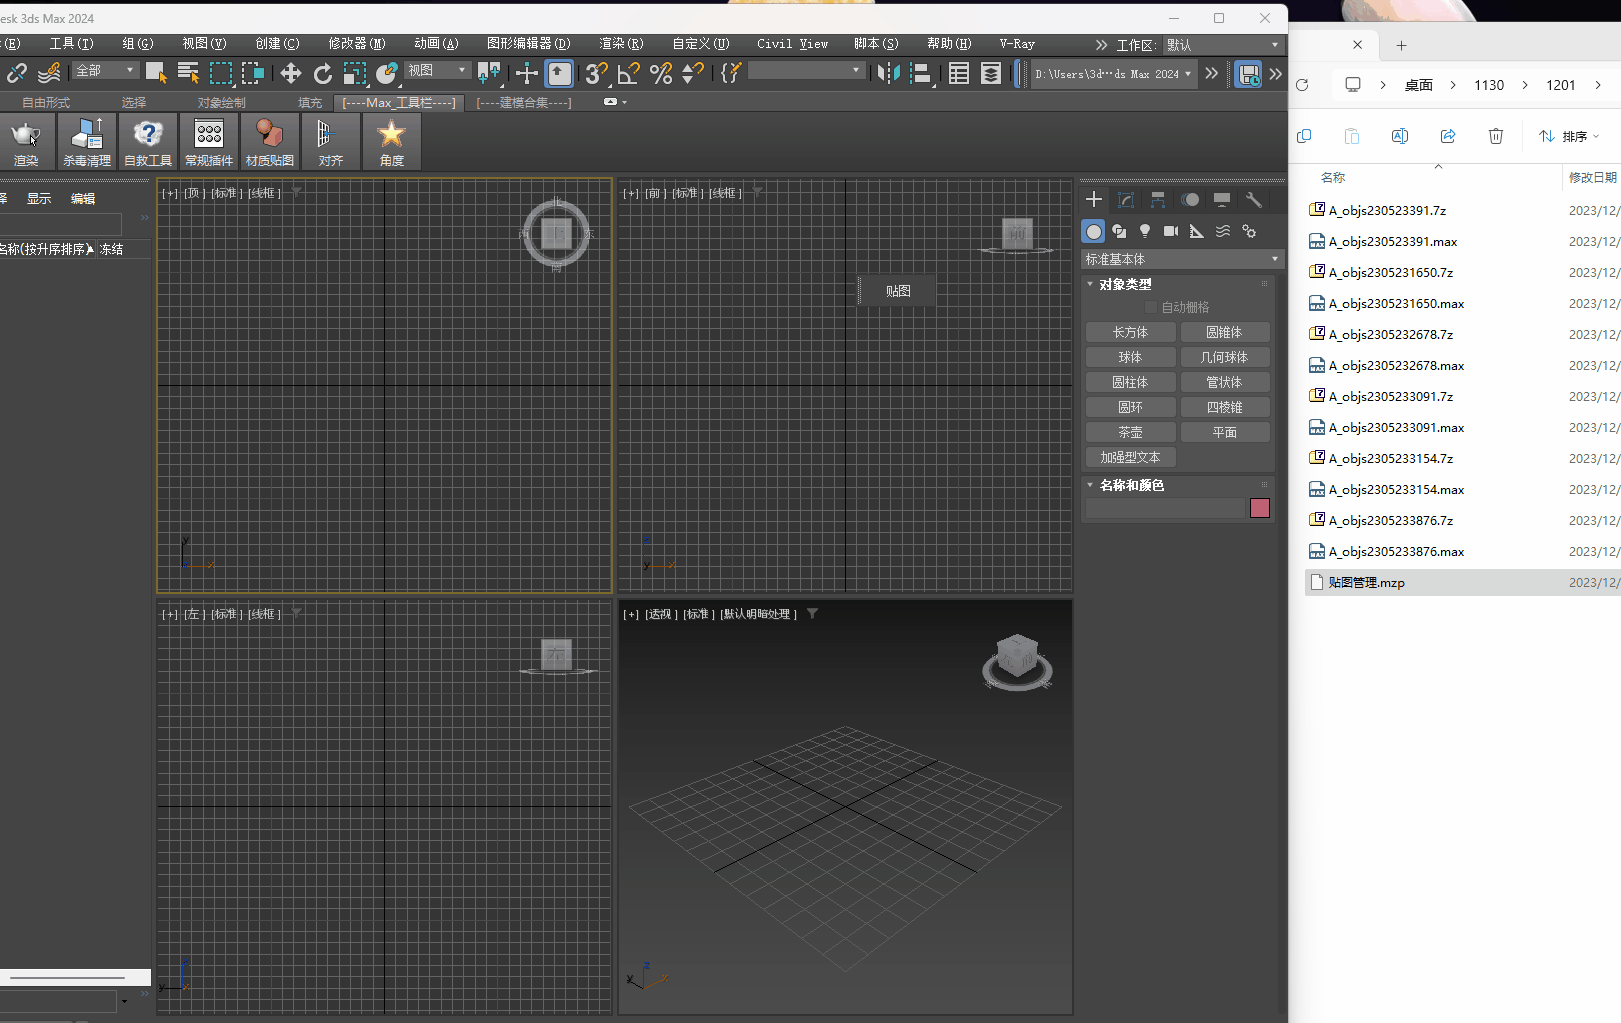Viewport: 1621px width, 1023px height.
Task: Activate the Rotate tool
Action: pos(322,73)
